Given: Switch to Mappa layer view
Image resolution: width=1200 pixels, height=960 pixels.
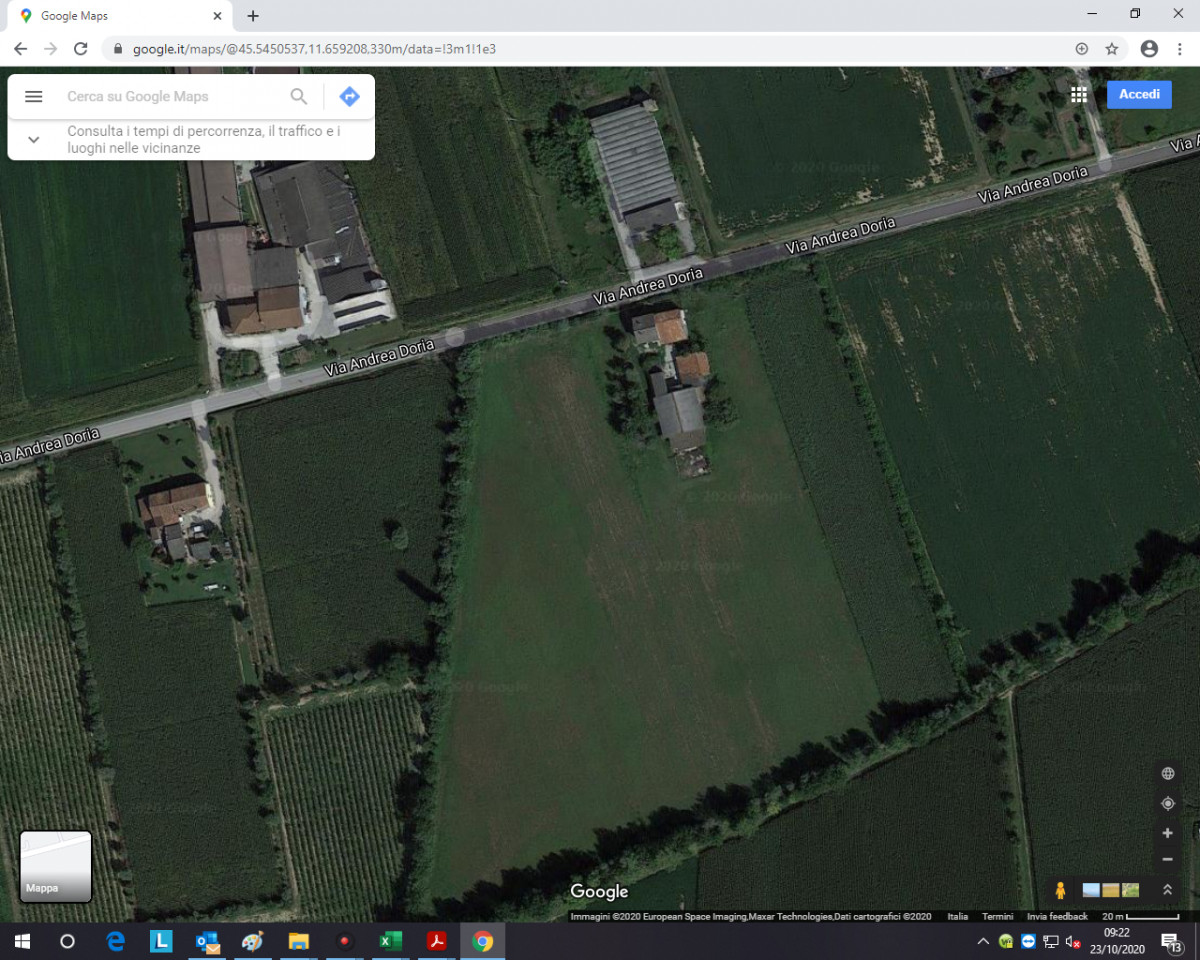Looking at the screenshot, I should [56, 866].
